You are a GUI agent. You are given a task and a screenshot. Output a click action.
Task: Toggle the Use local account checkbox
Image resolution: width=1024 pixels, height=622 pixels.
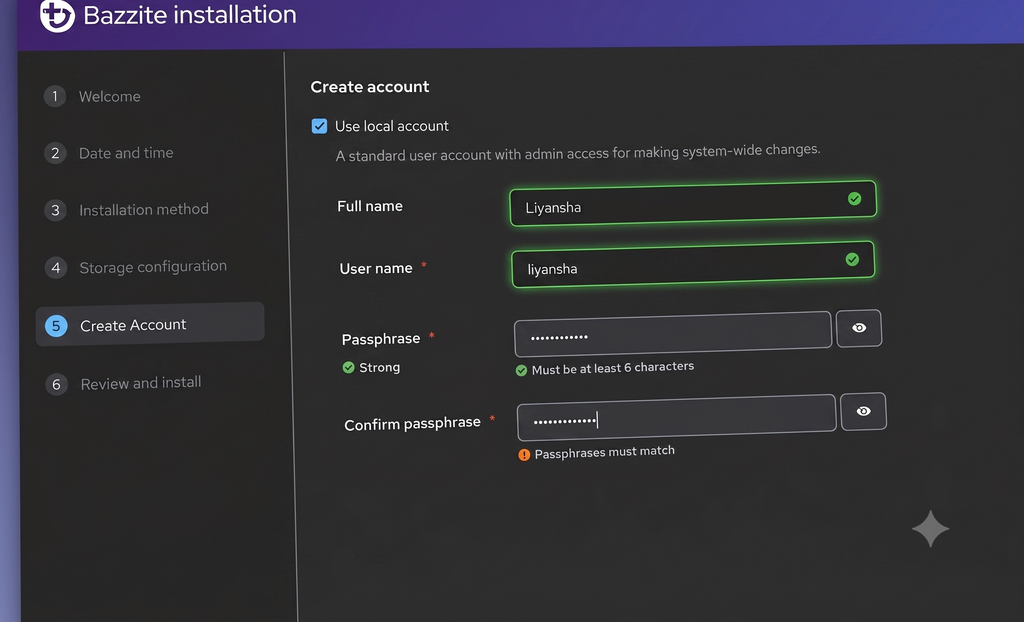[x=319, y=126]
